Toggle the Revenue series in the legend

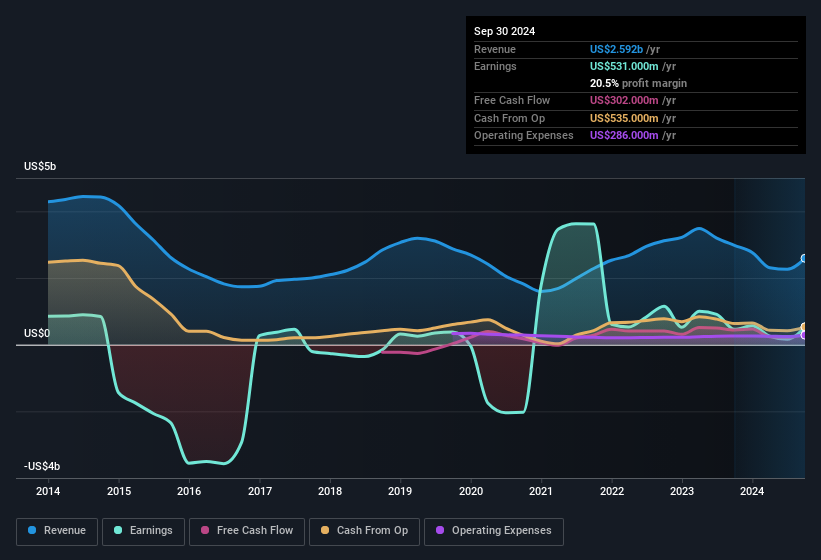57,531
